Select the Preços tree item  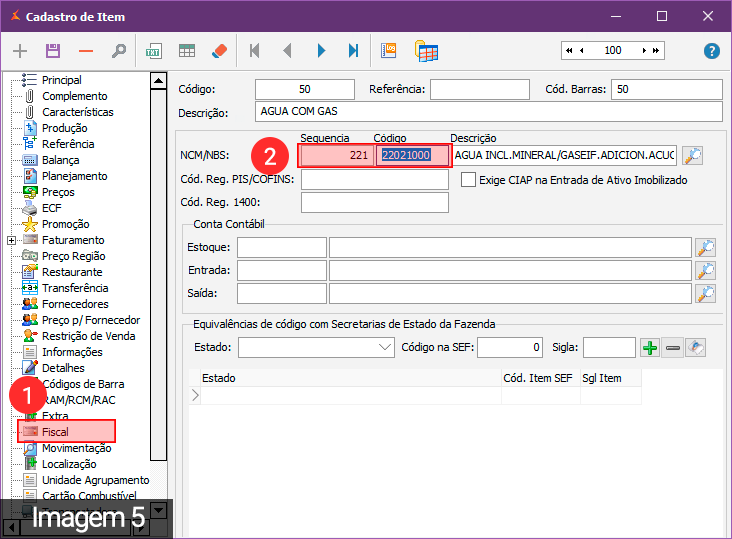click(x=58, y=192)
